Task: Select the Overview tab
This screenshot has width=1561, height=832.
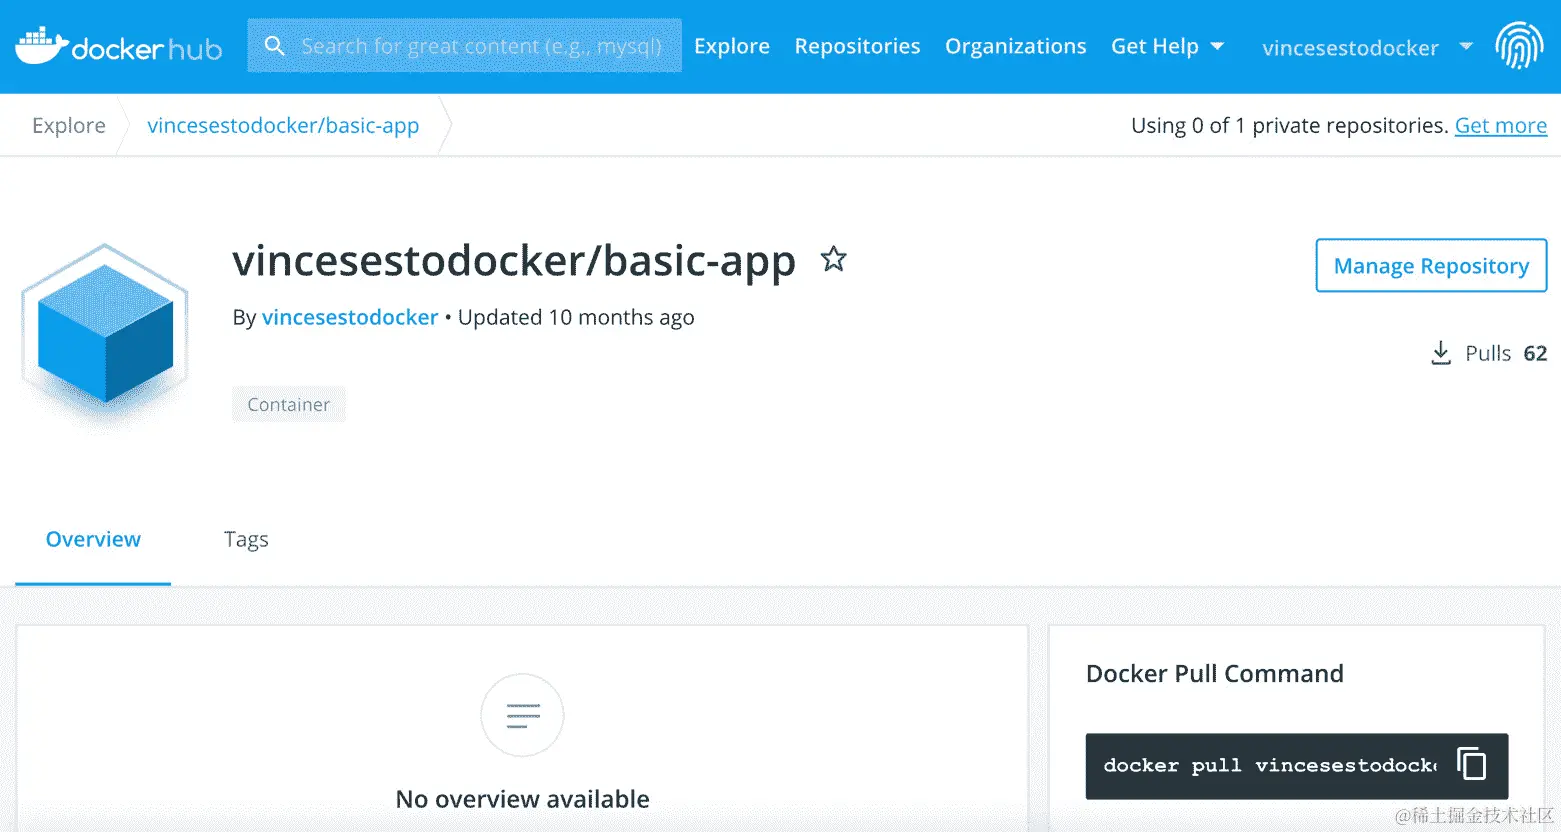Action: (92, 539)
